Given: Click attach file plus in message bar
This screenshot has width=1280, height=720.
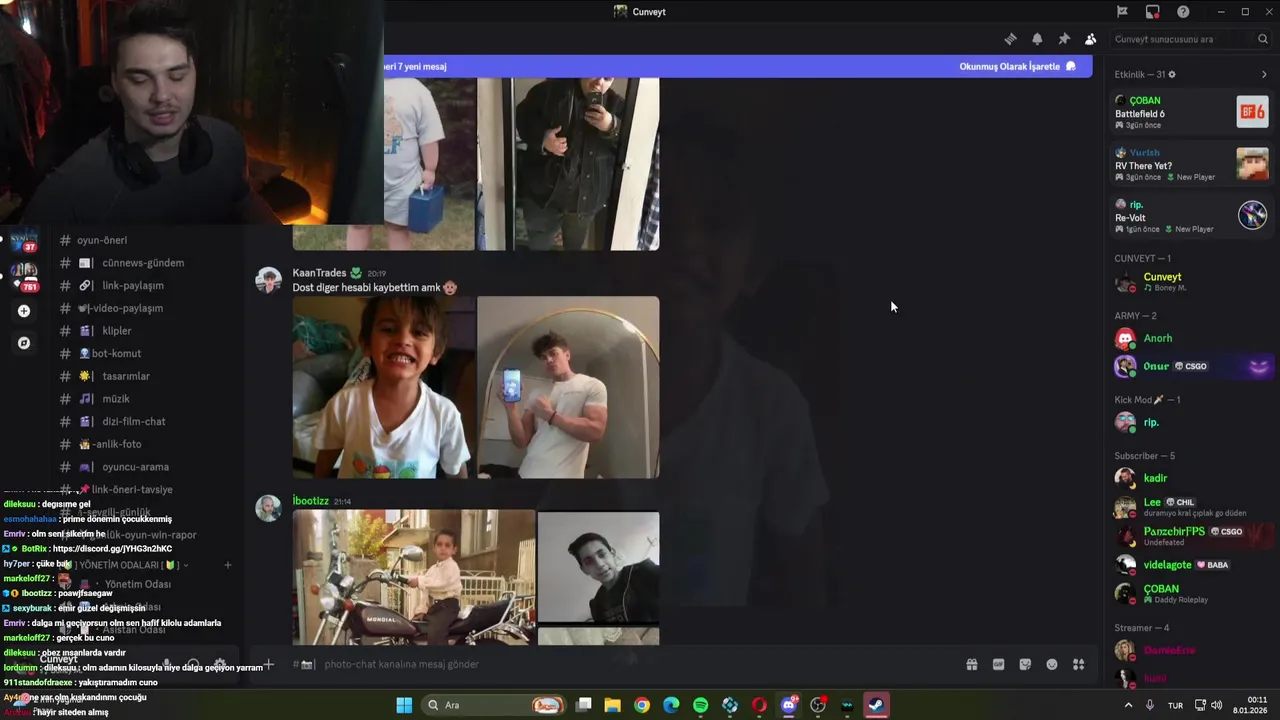Looking at the screenshot, I should (x=268, y=664).
